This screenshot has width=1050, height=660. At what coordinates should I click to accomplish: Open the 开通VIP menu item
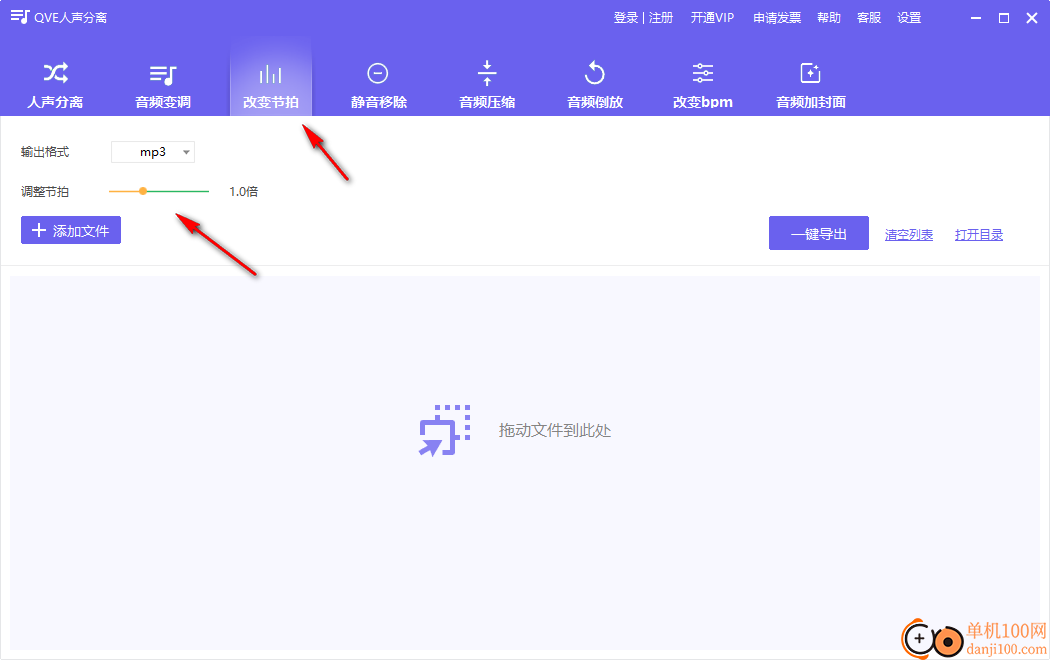[x=712, y=18]
